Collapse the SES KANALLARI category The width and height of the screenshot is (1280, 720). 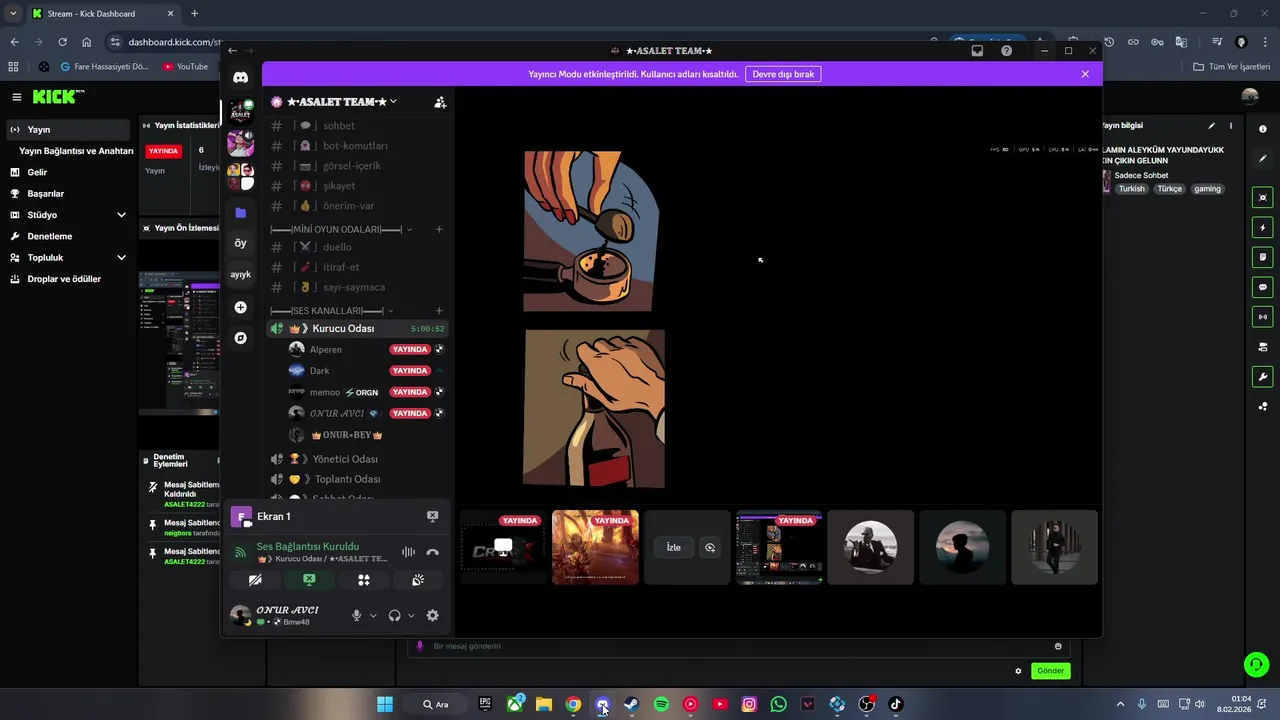tap(390, 311)
